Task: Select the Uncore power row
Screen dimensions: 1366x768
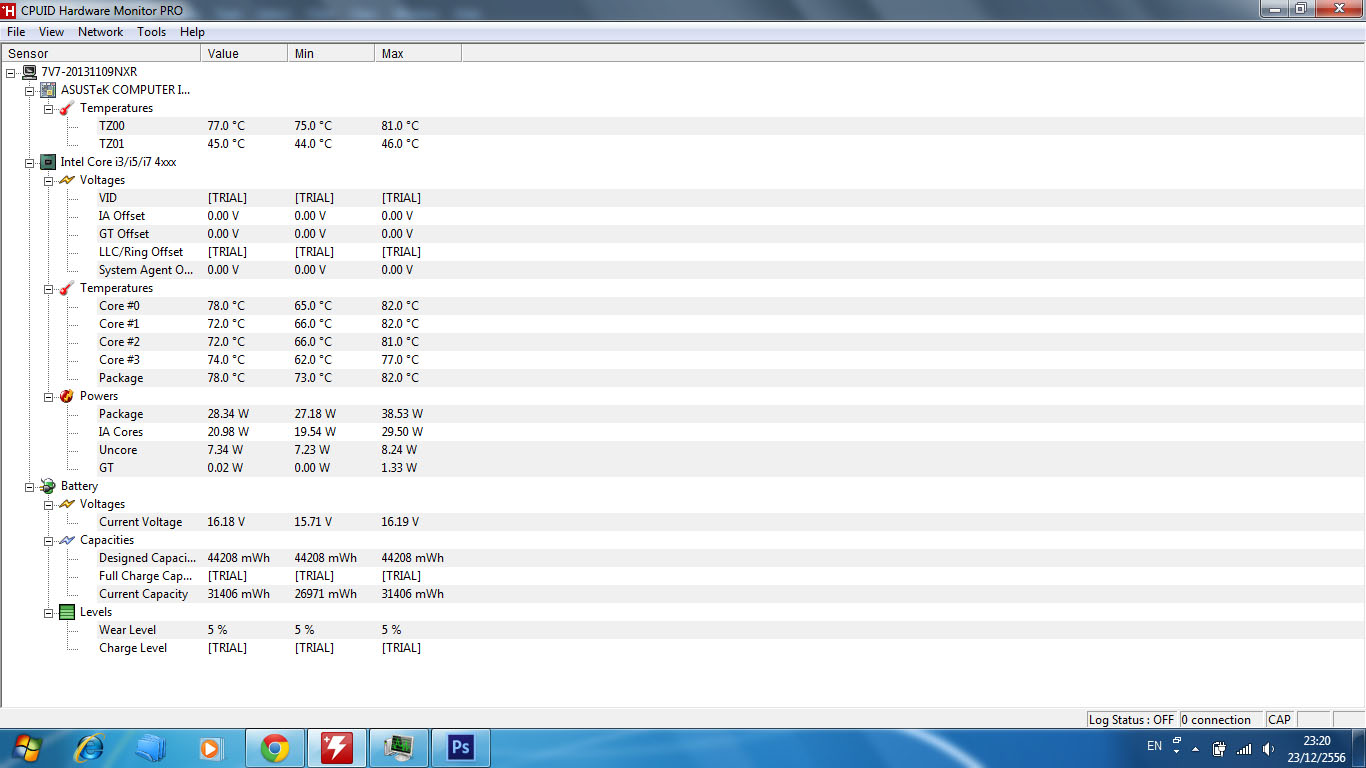Action: point(682,450)
